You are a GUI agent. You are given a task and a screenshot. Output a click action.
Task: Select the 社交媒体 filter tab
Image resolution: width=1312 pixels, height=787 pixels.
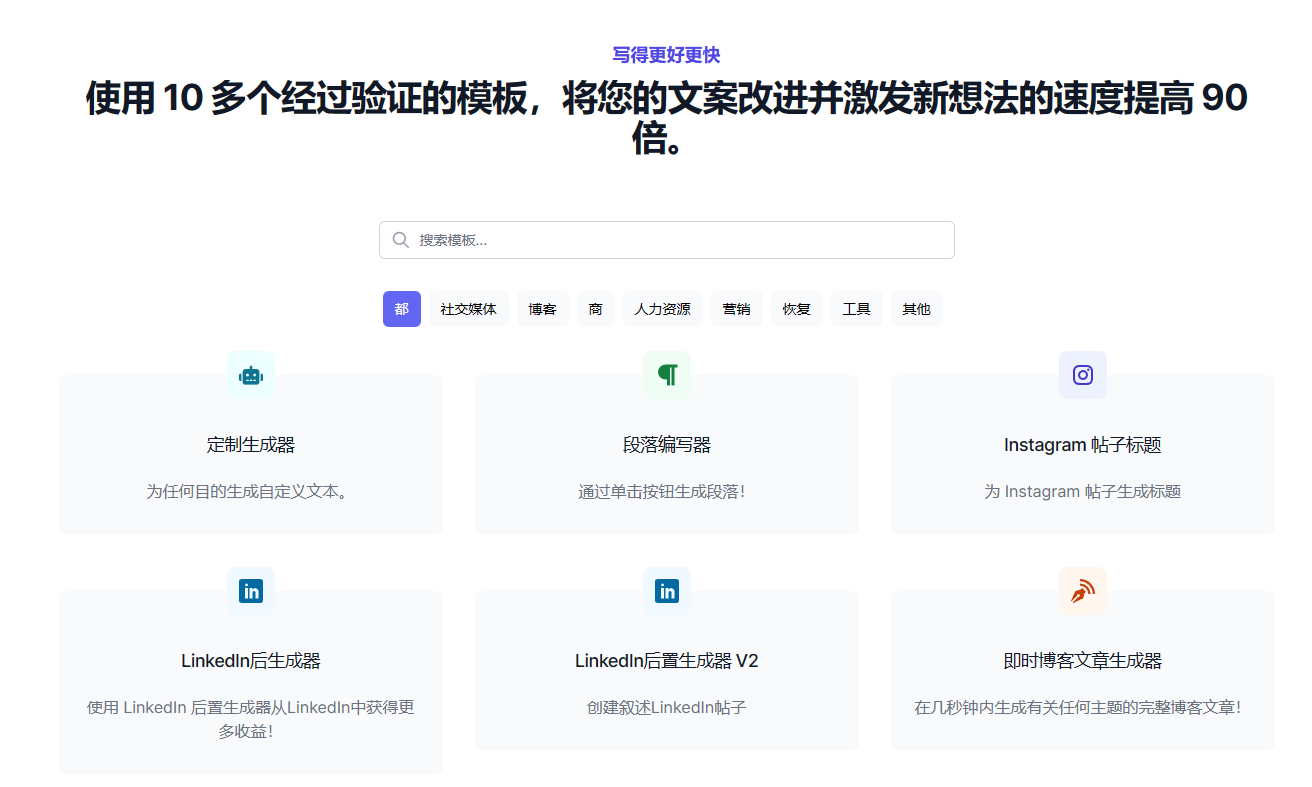pos(469,309)
